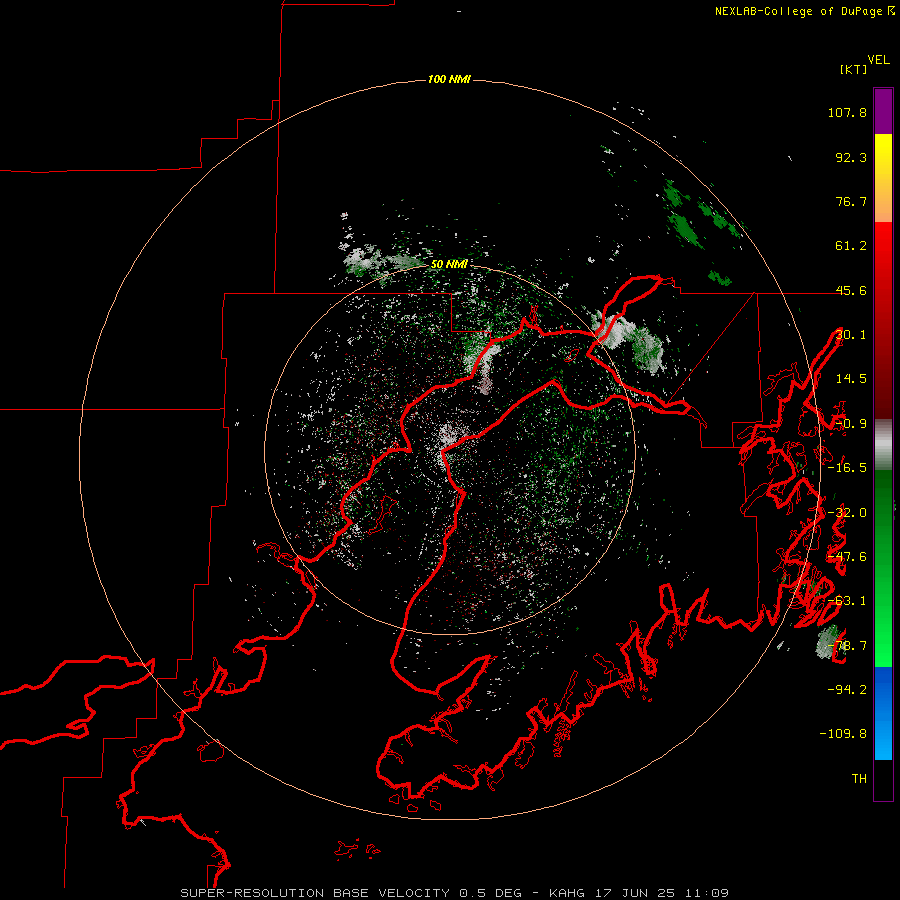Pick the red segment of the velocity color bar
This screenshot has height=900, width=900.
(x=883, y=320)
